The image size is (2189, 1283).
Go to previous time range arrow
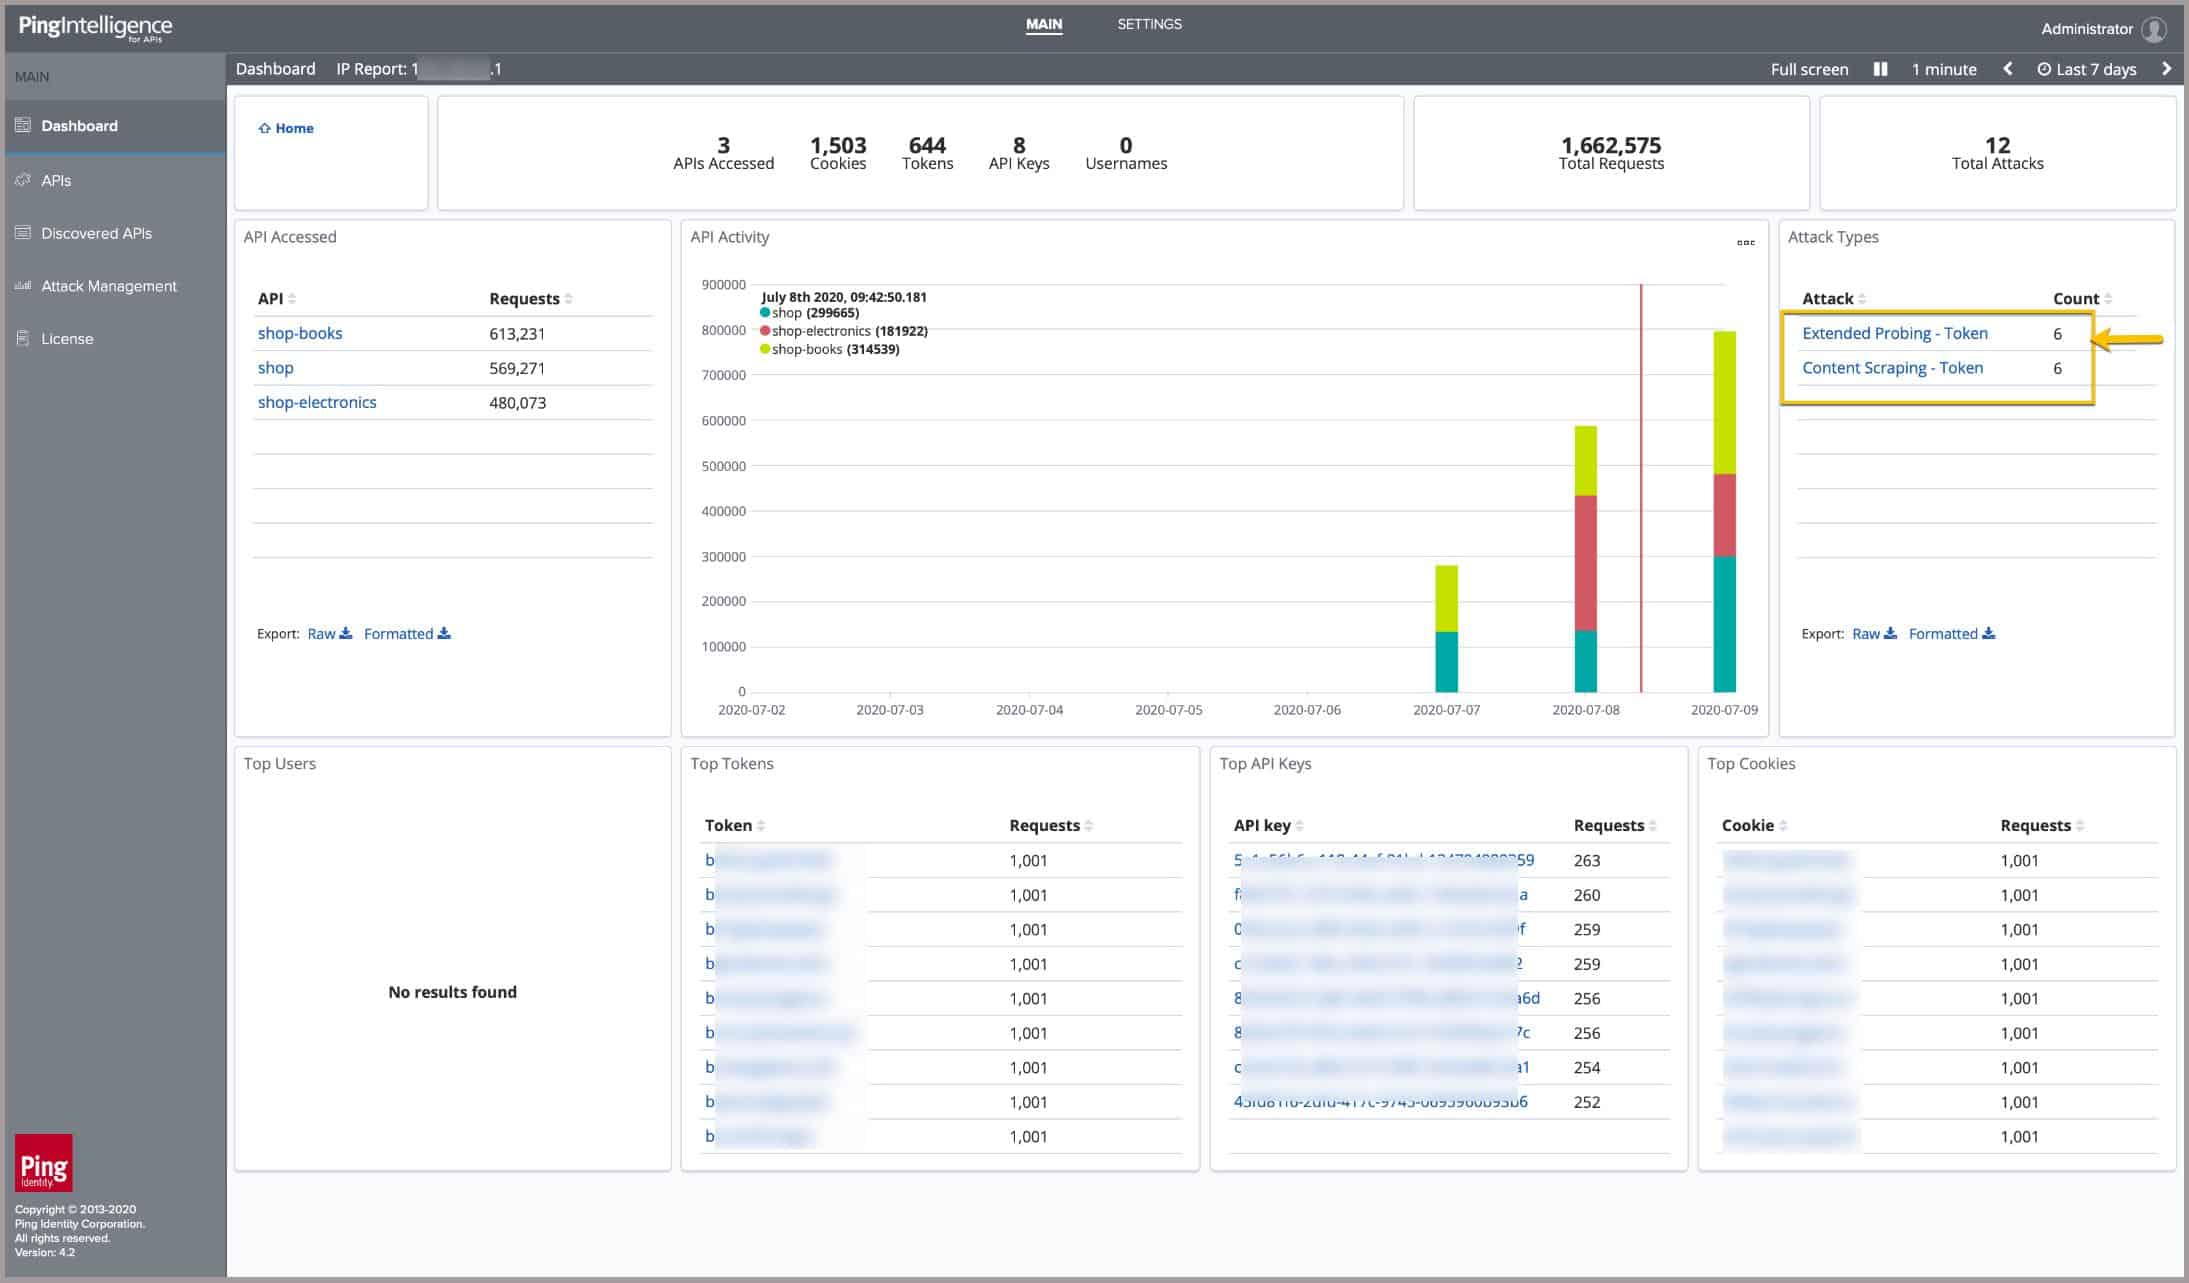[2008, 69]
